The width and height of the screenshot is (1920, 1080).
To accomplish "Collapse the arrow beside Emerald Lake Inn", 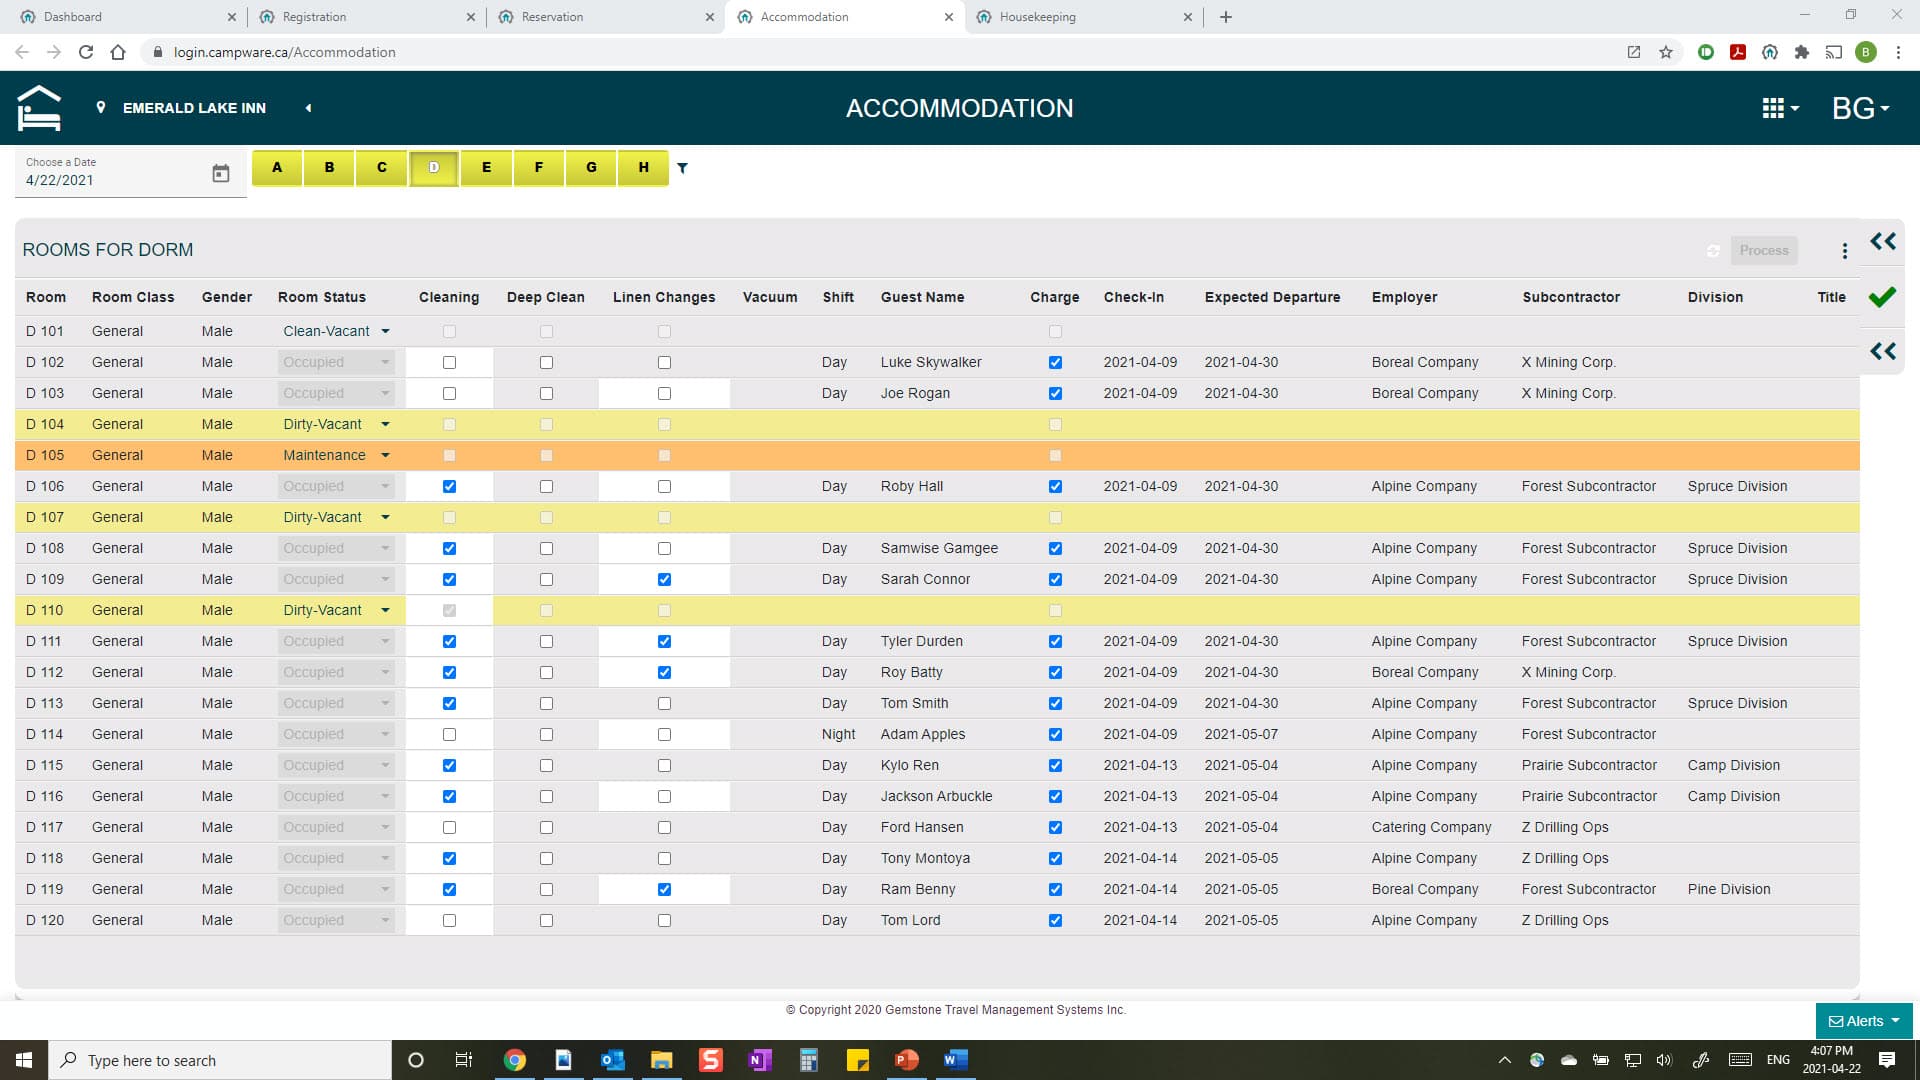I will [308, 108].
